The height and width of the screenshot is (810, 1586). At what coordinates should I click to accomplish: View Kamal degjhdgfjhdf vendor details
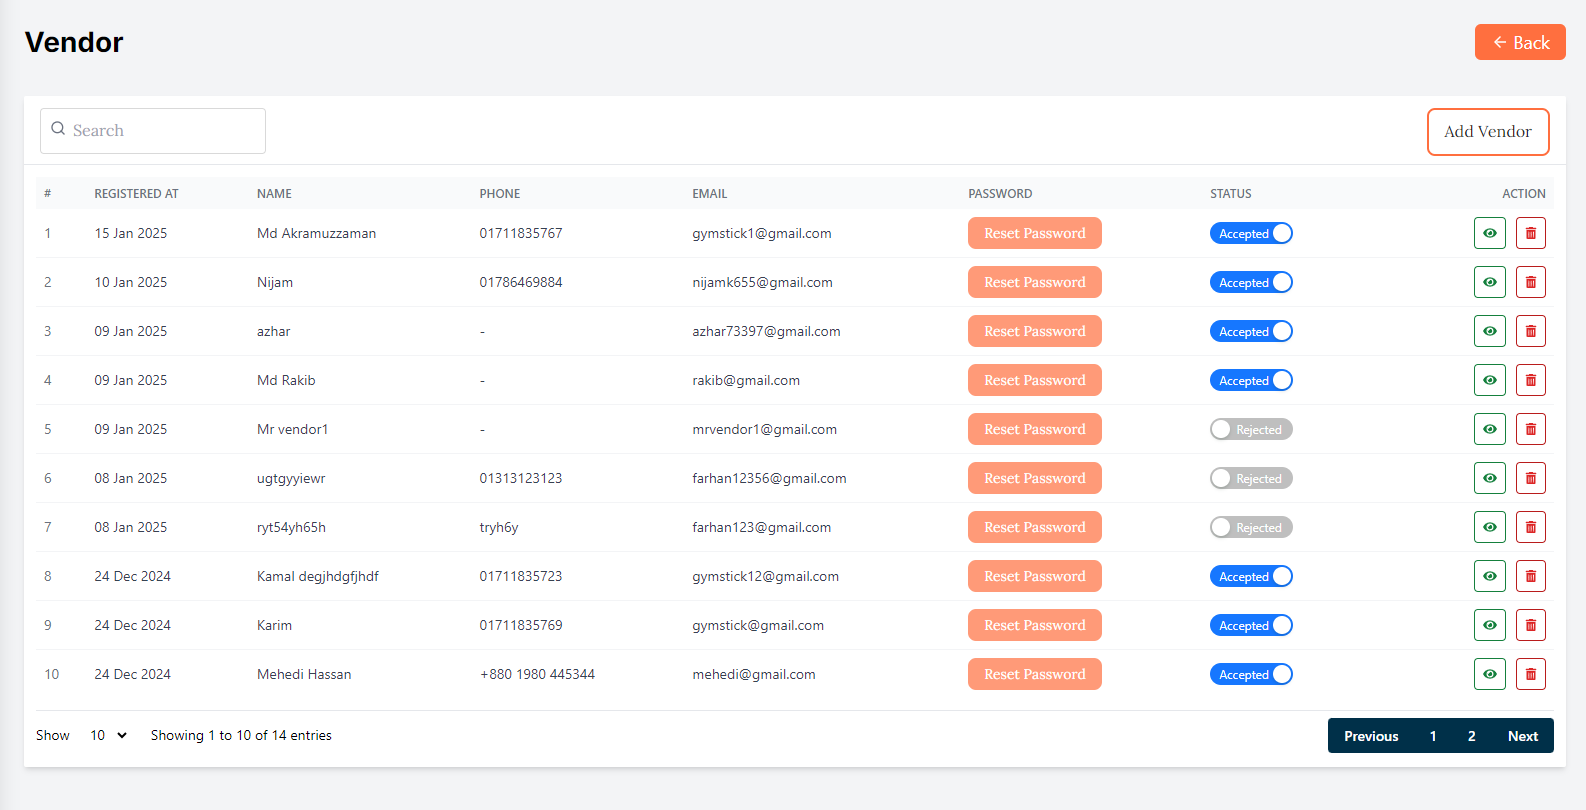[1489, 576]
